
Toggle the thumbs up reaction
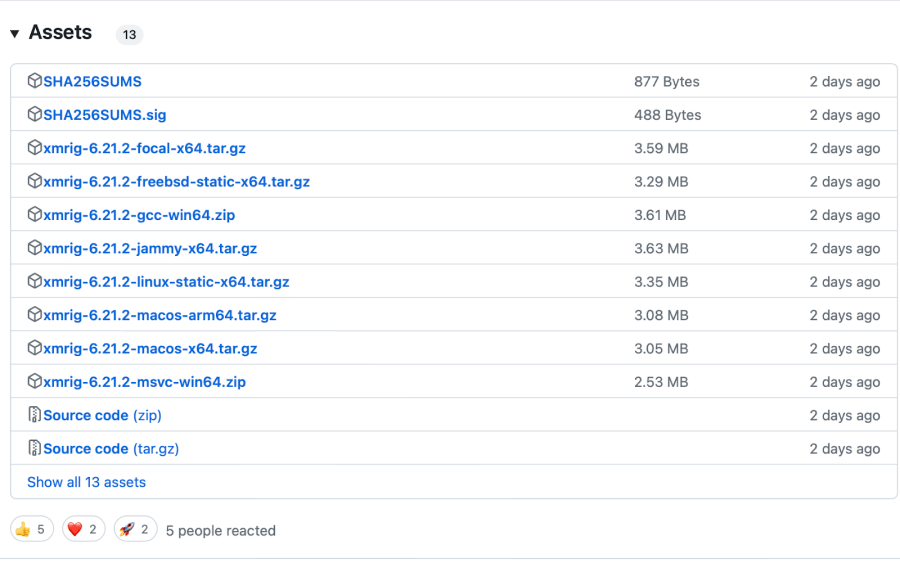pos(30,530)
